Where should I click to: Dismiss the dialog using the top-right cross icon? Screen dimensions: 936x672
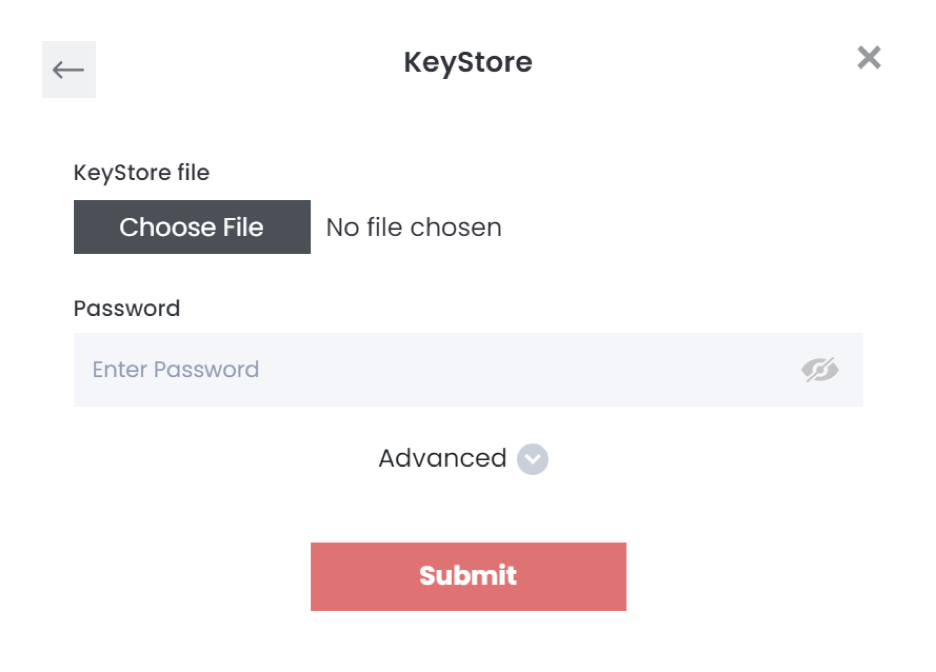coord(869,58)
